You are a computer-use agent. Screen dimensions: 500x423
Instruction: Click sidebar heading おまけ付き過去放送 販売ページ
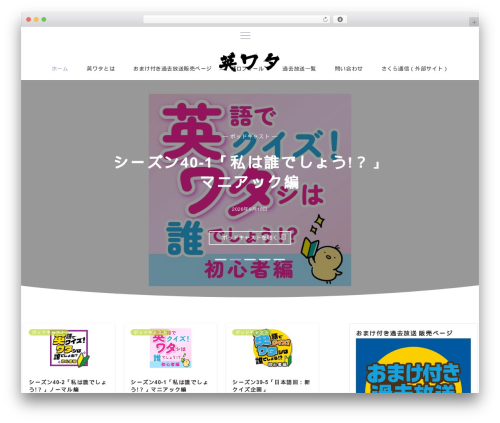404,333
